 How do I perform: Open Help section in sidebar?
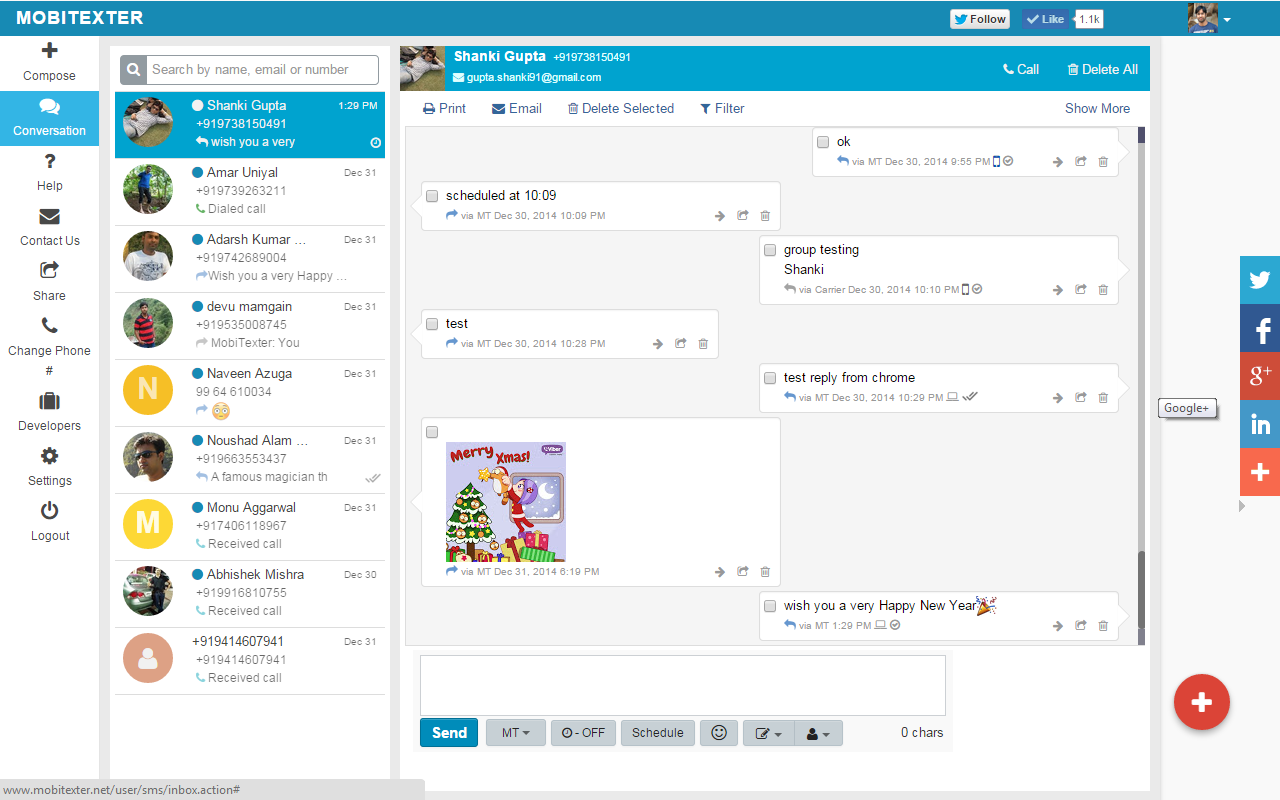(49, 172)
